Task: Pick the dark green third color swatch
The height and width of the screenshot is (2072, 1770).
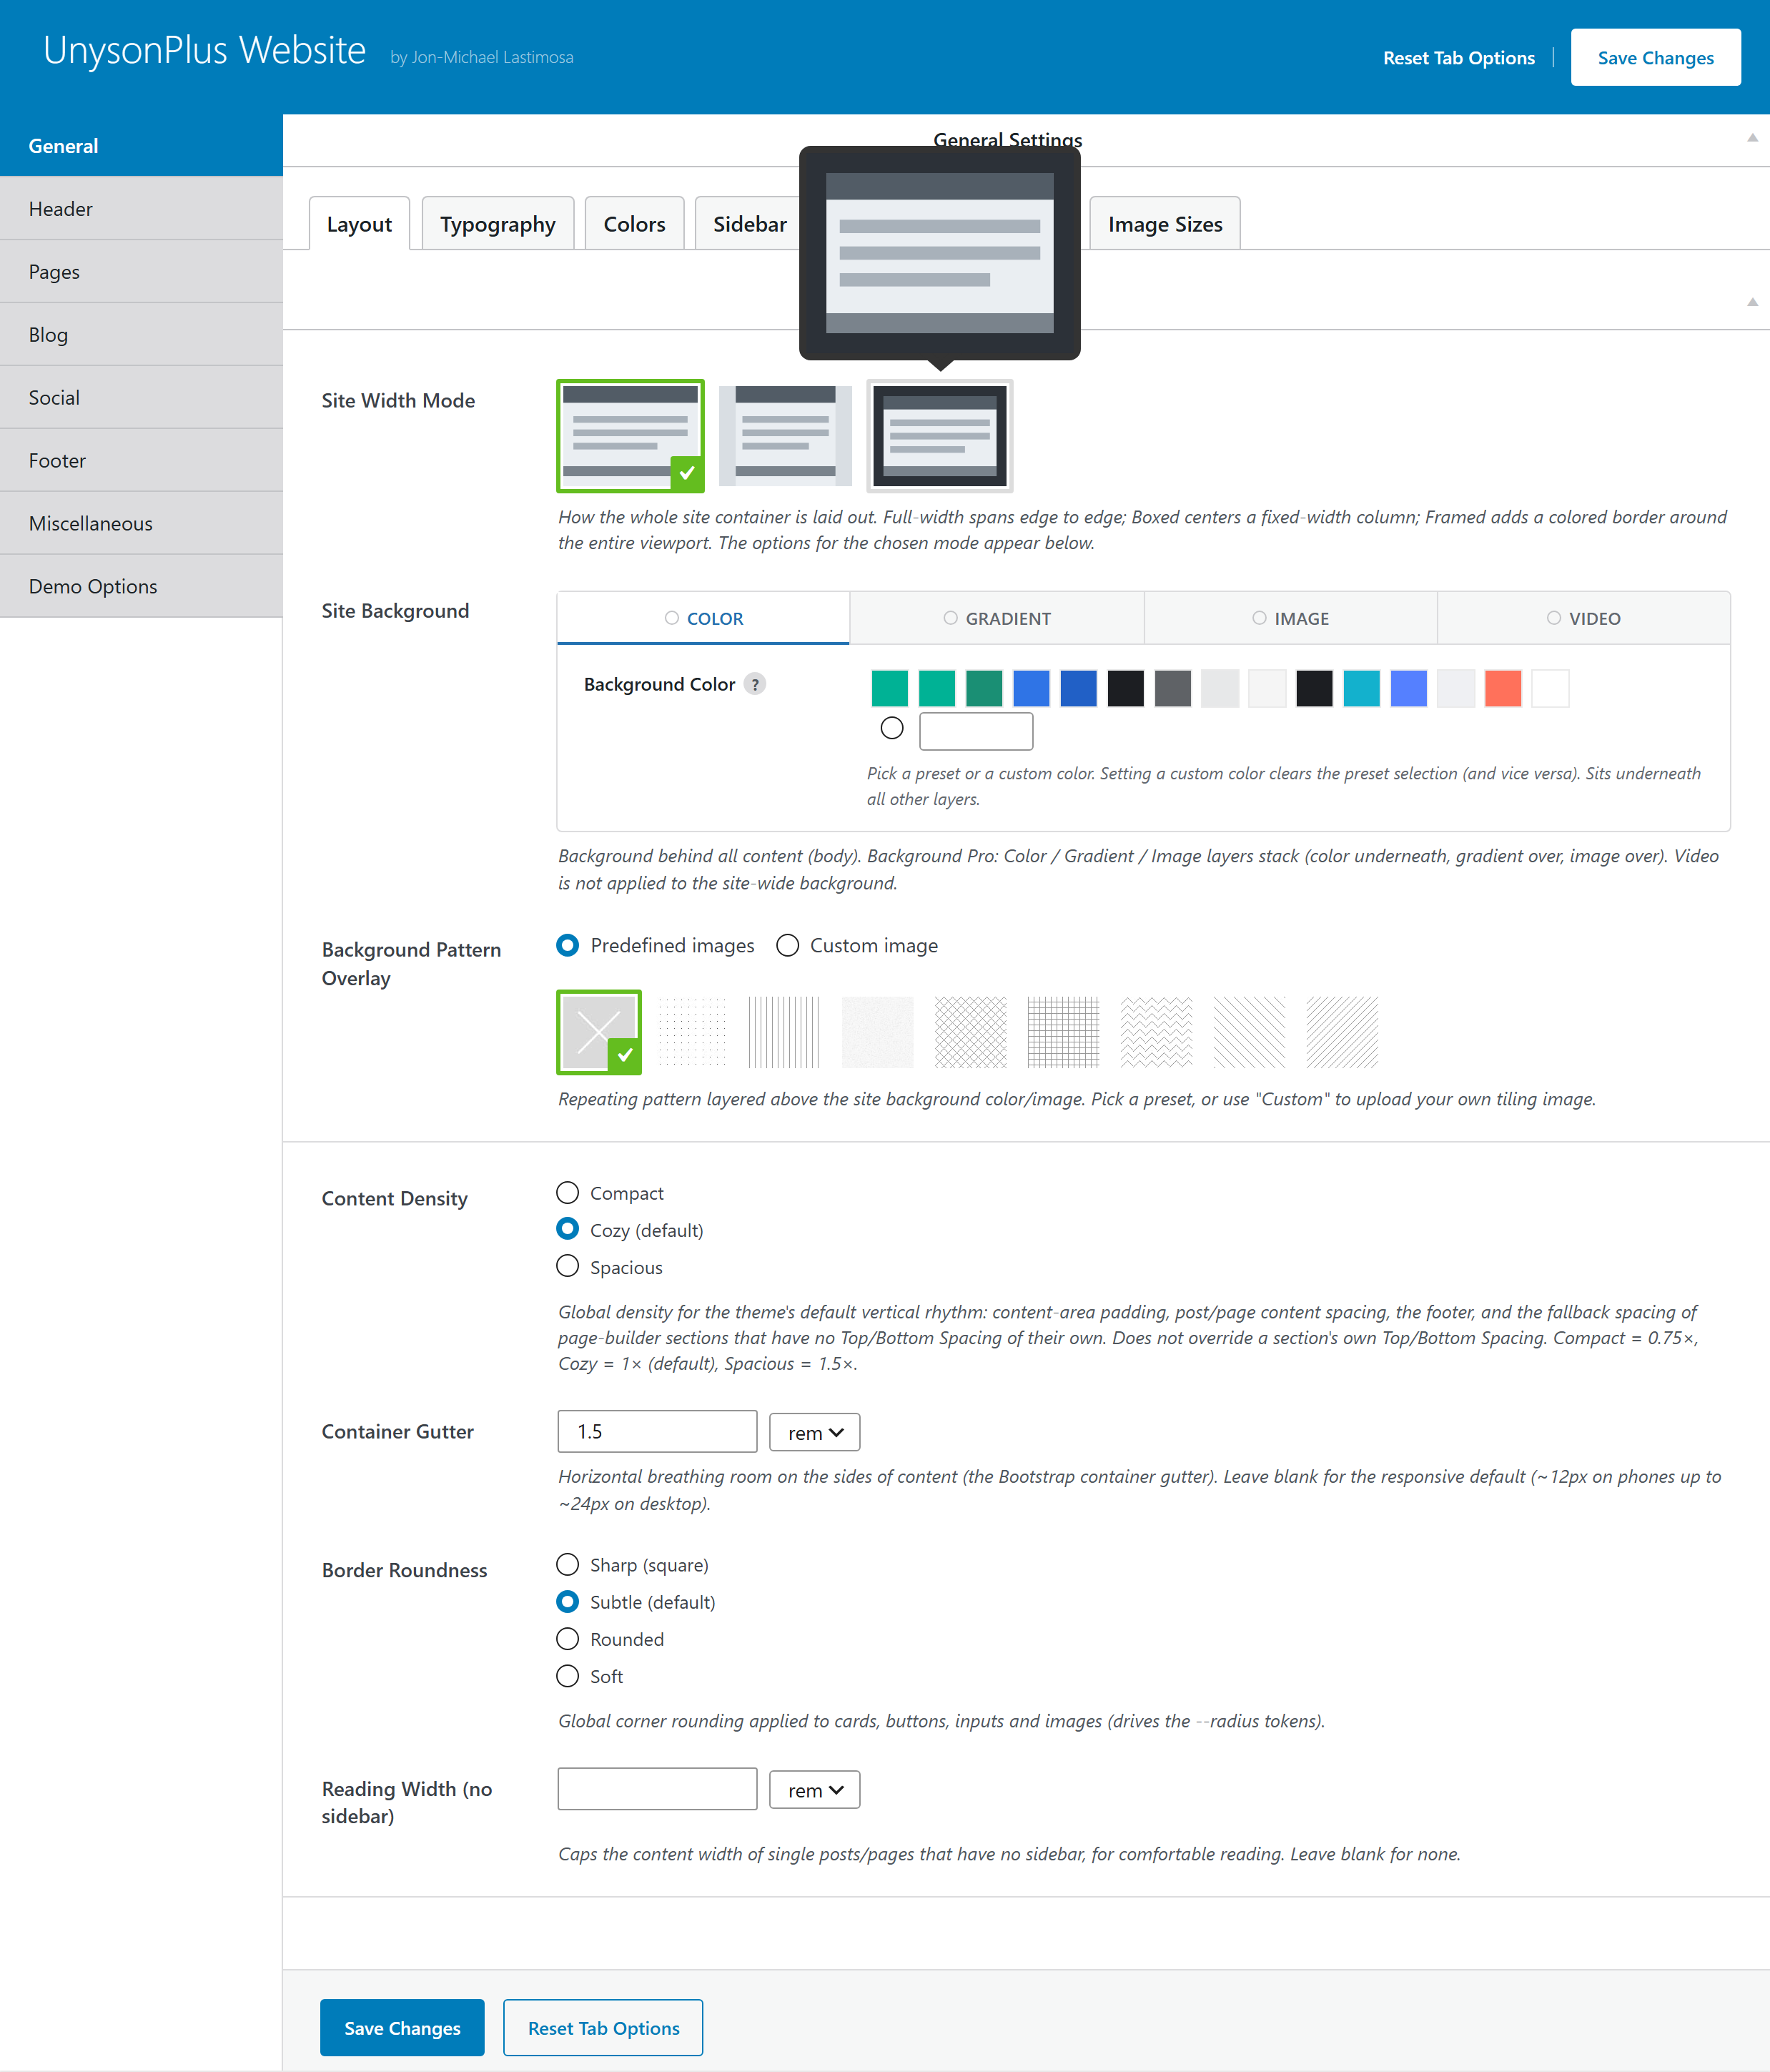Action: [x=984, y=688]
